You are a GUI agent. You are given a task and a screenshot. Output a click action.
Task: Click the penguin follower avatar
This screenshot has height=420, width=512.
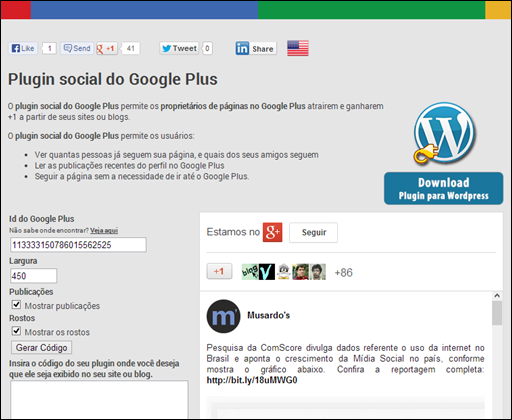[x=284, y=272]
